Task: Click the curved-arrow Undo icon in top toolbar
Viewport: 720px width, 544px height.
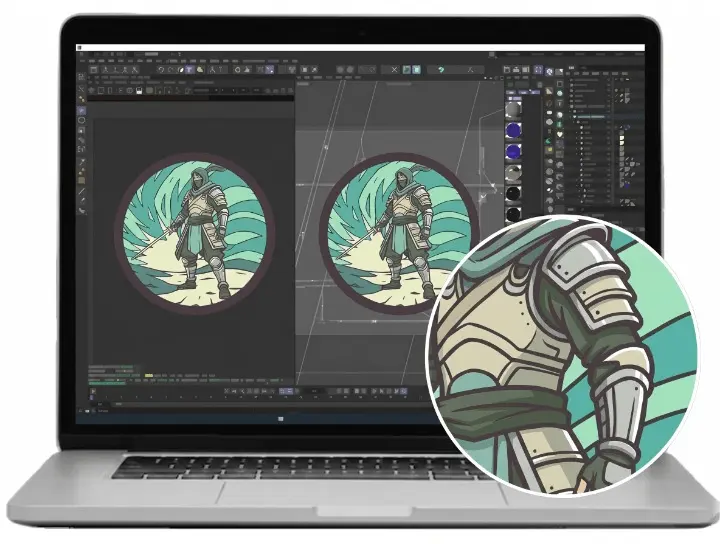Action: [161, 70]
